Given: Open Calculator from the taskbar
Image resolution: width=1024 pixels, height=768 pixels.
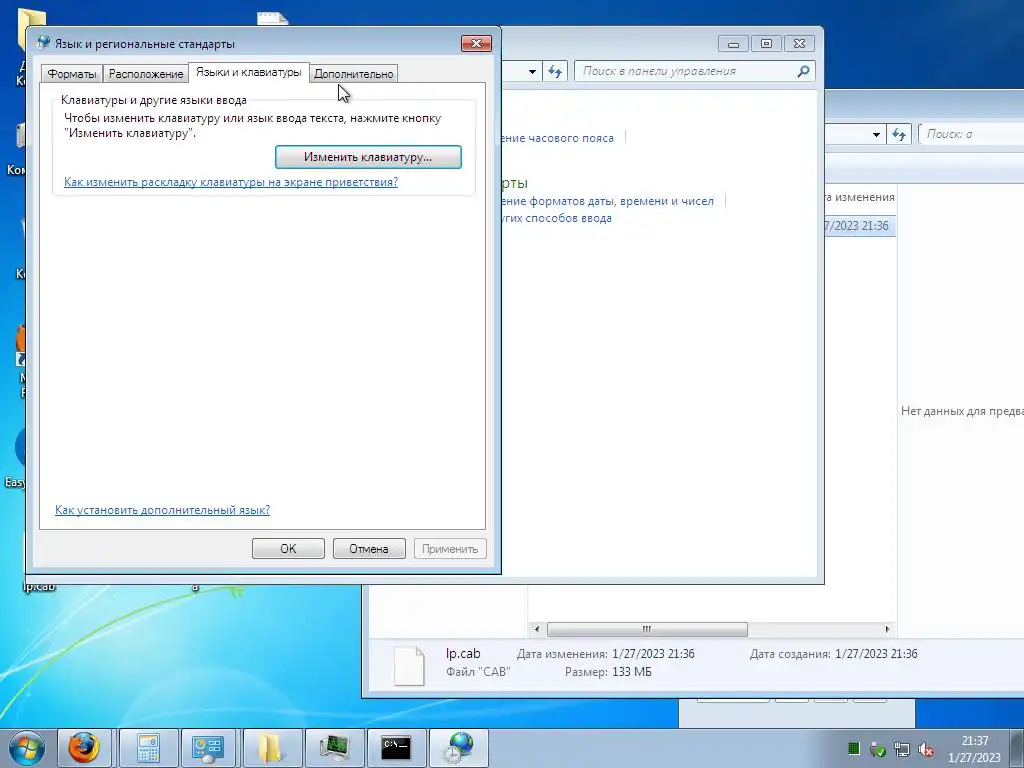Looking at the screenshot, I should [148, 748].
